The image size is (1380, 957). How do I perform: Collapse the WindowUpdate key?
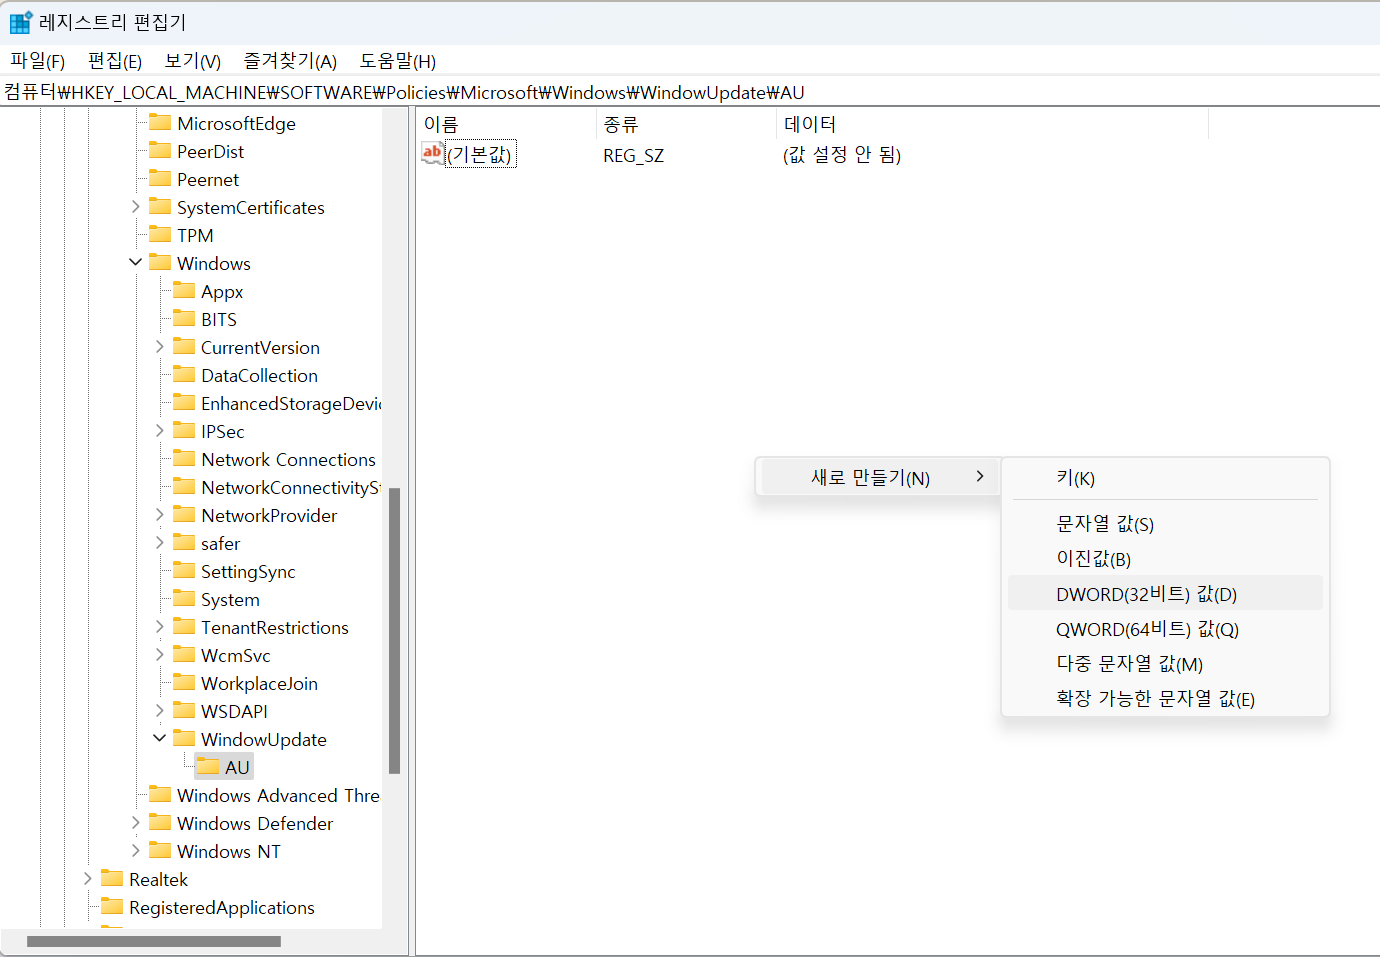click(x=159, y=738)
